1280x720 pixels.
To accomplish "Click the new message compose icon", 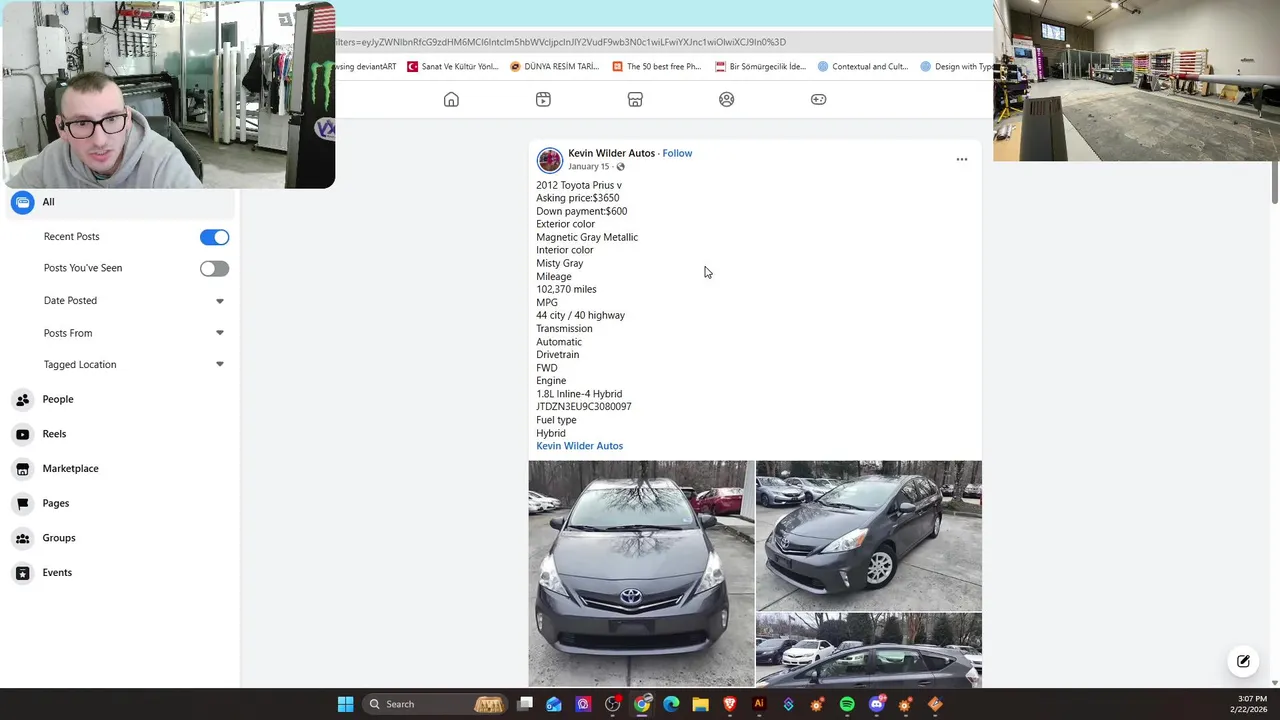I will pyautogui.click(x=1243, y=661).
